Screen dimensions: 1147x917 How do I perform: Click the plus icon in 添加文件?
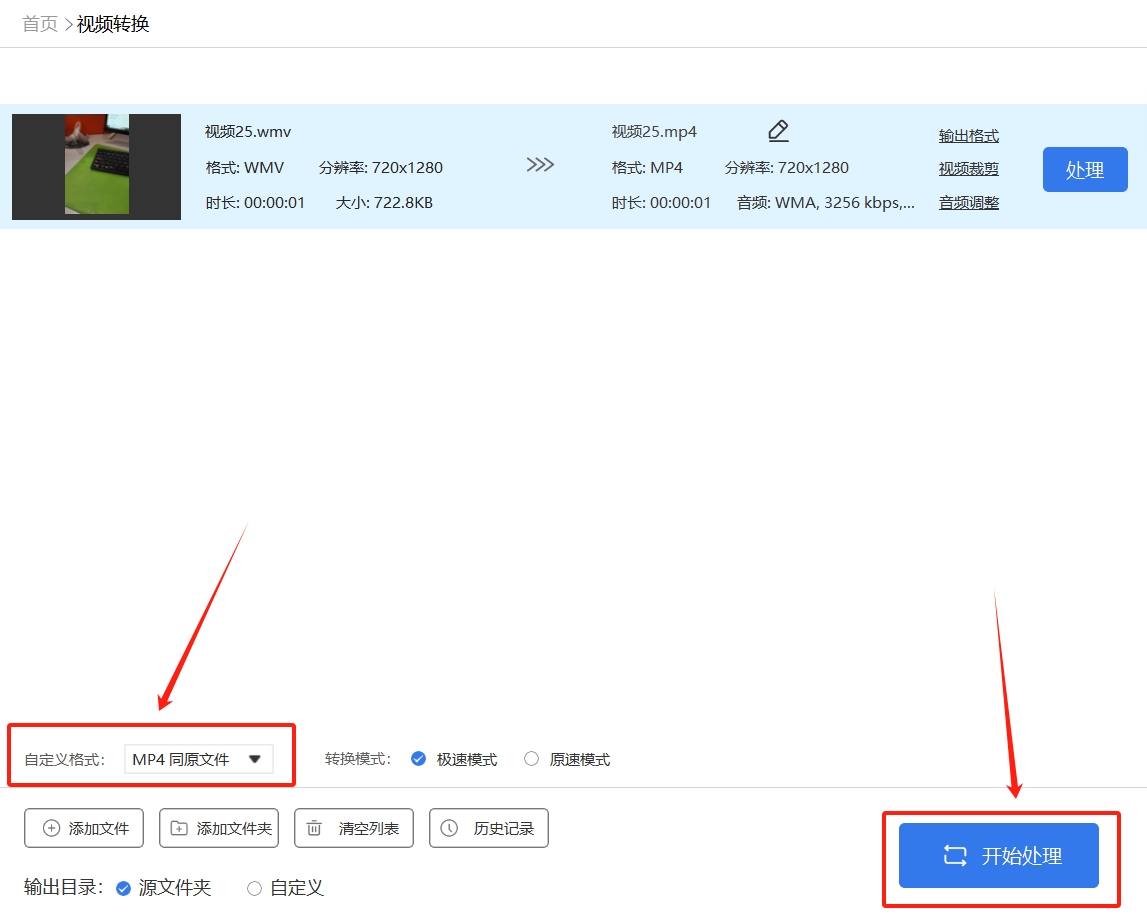click(51, 828)
